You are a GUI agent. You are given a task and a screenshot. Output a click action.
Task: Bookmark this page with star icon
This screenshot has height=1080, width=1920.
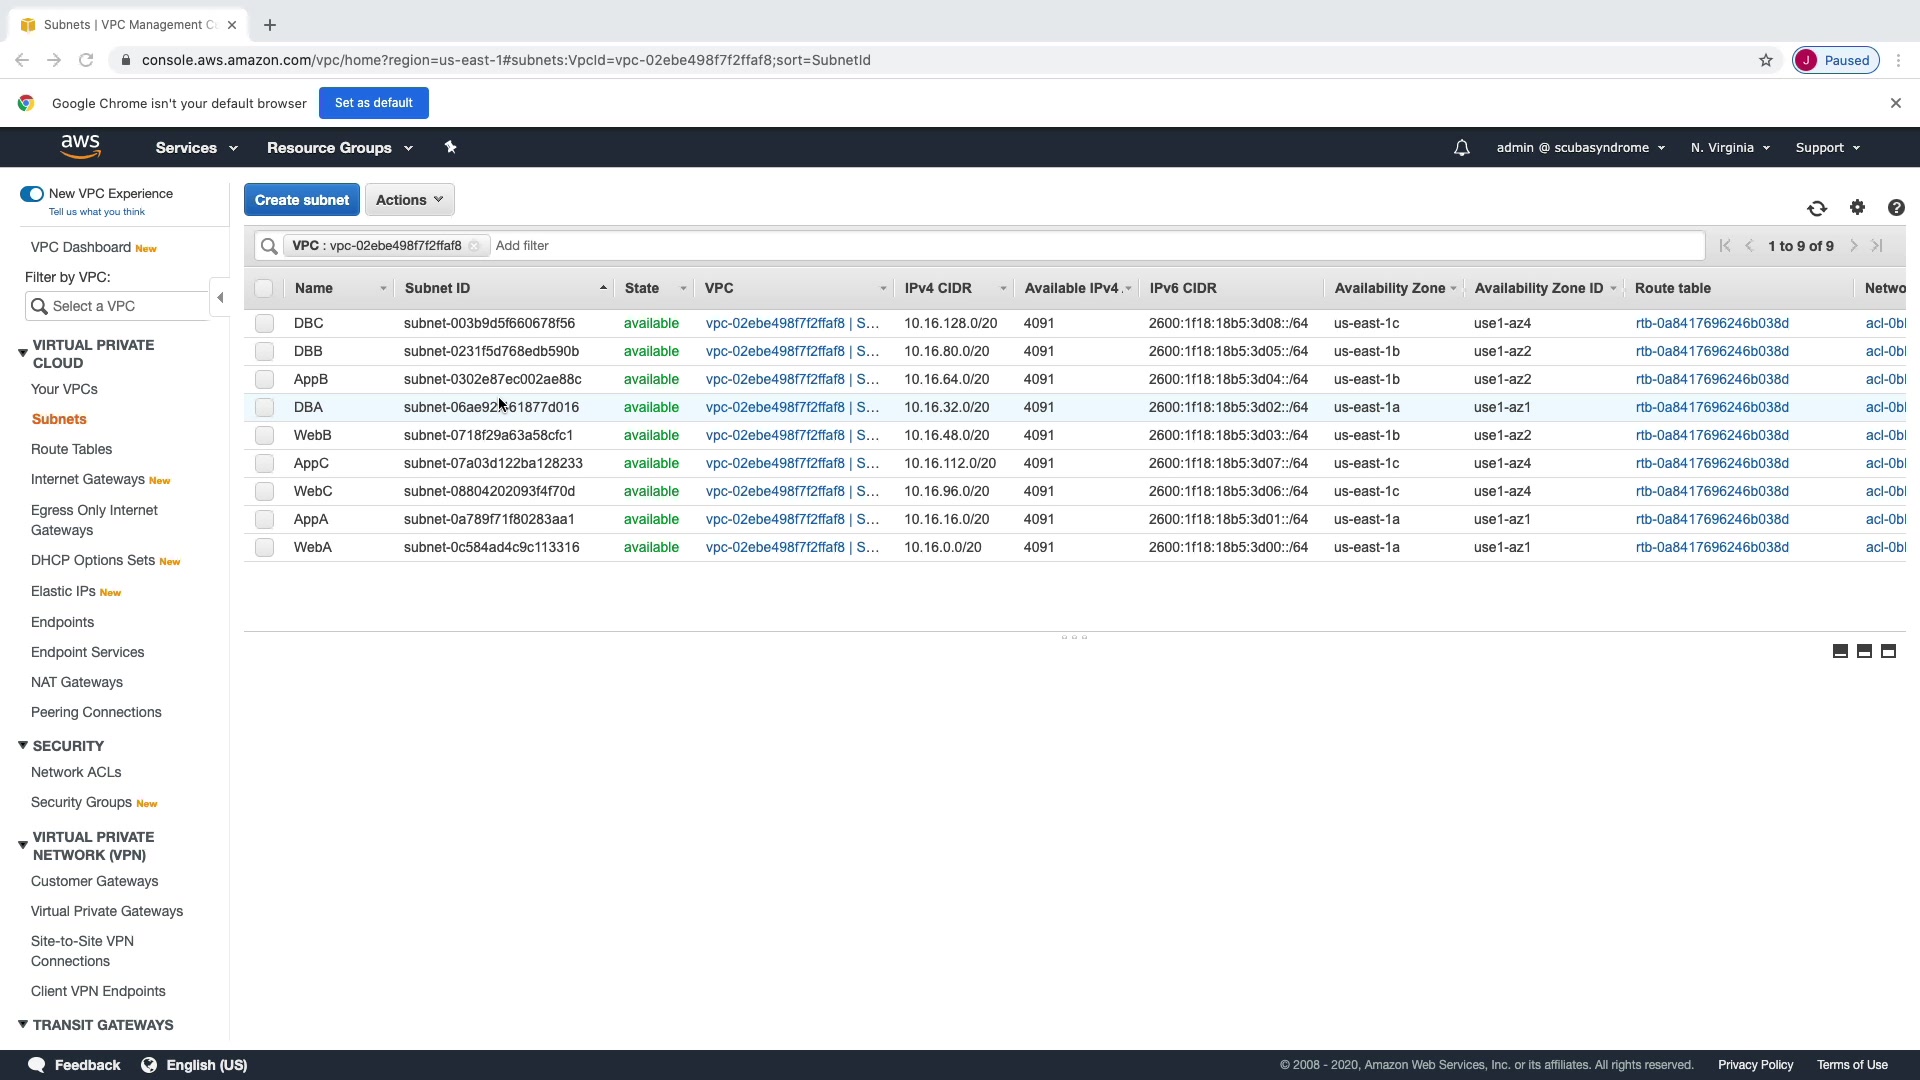(1766, 60)
